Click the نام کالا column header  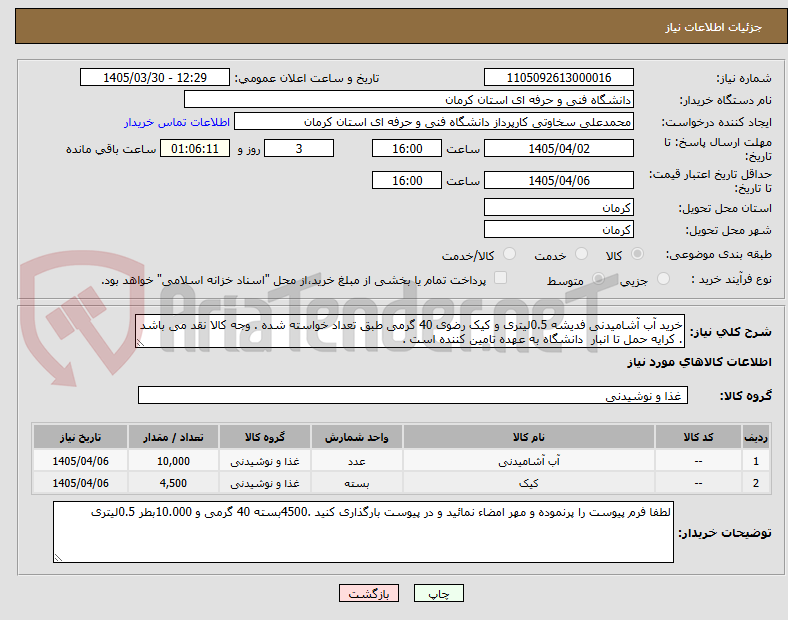tap(529, 437)
